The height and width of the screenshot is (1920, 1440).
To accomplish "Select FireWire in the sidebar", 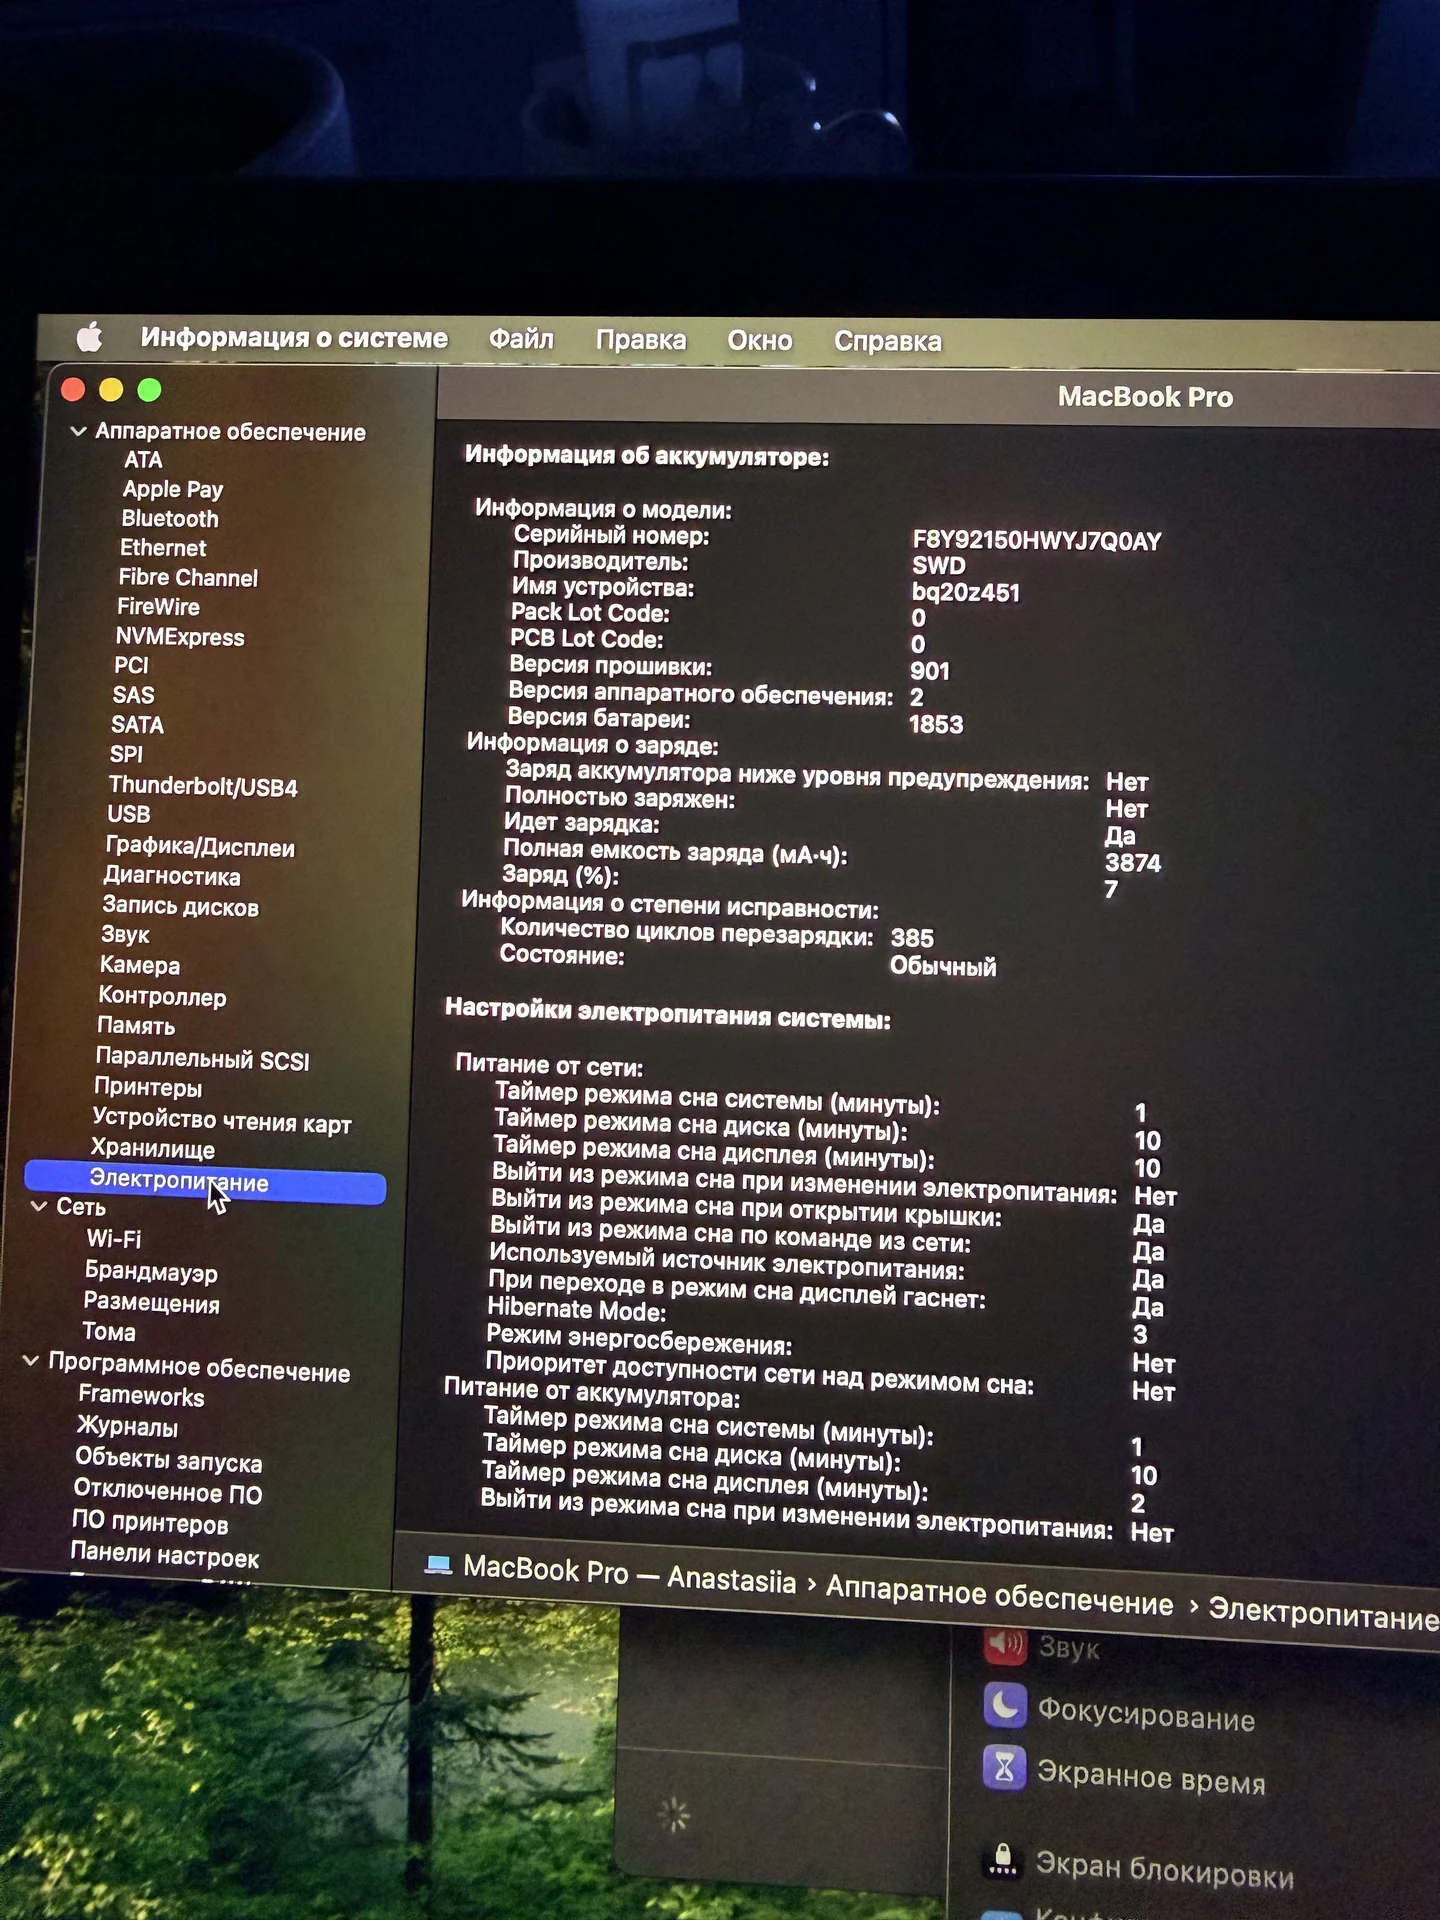I will pos(158,607).
